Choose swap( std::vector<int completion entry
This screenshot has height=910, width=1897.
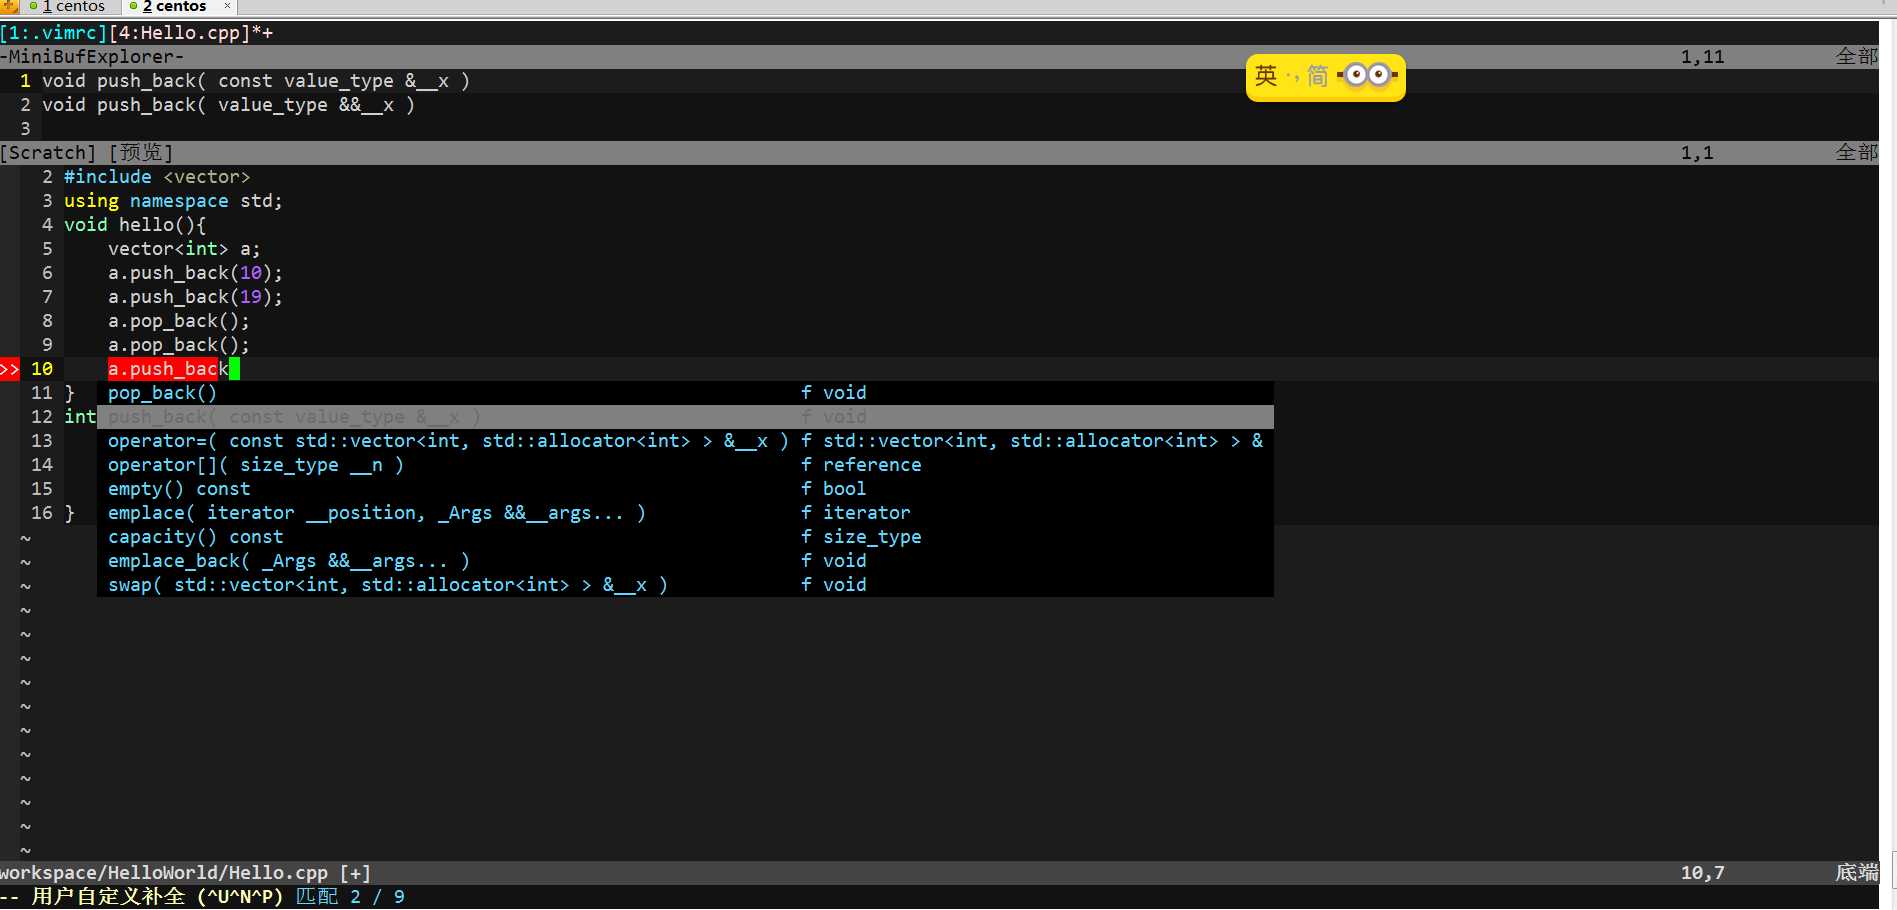tap(685, 585)
